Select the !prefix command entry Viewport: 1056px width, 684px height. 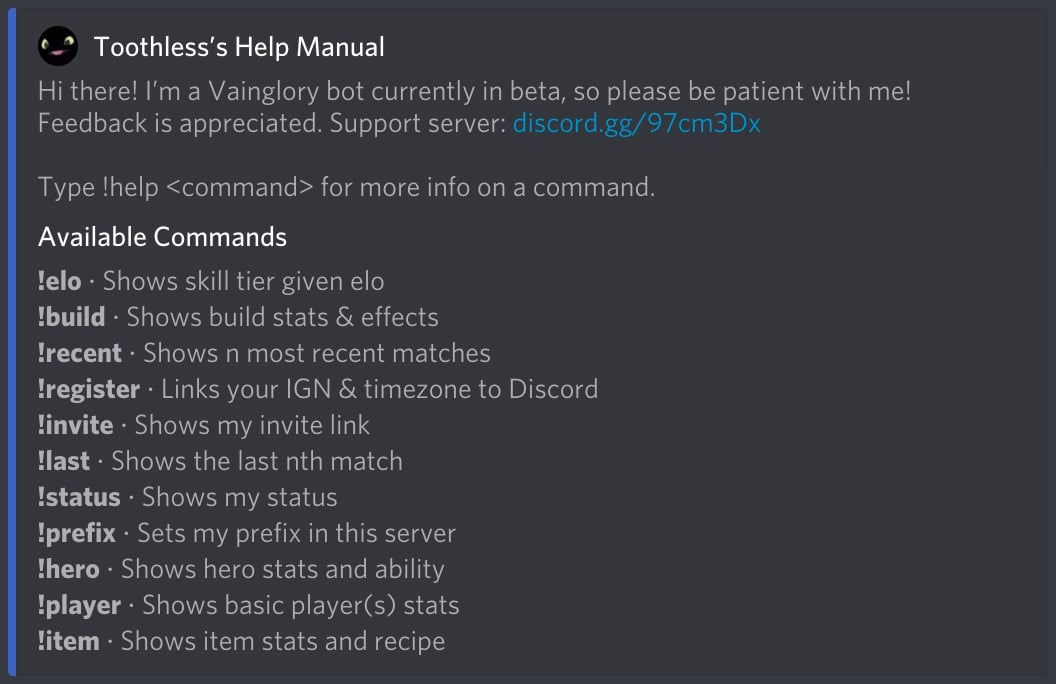(x=76, y=533)
